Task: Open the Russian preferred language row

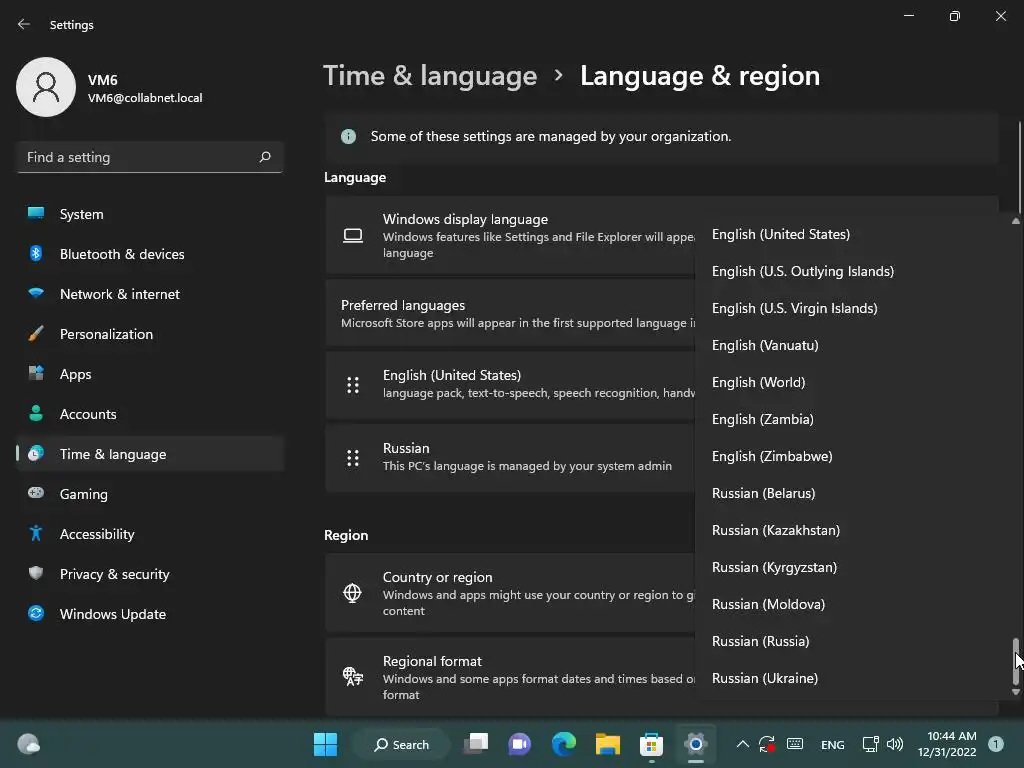Action: tap(510, 458)
